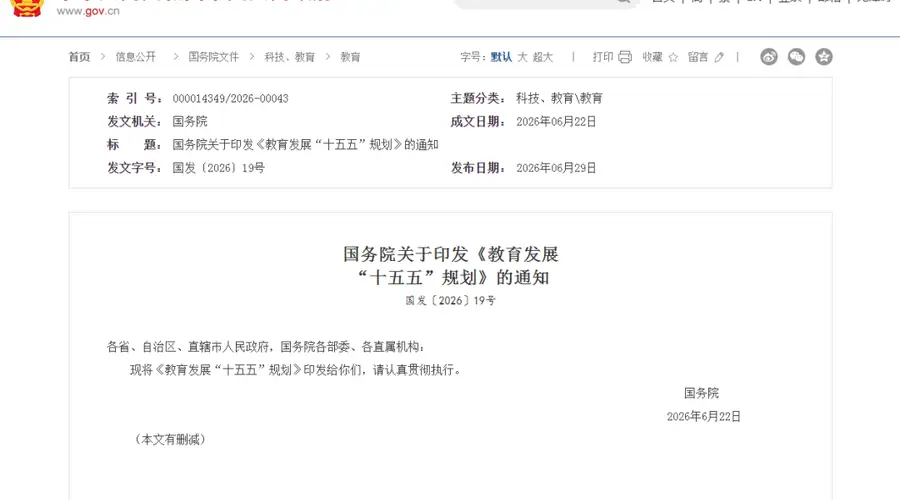Select the 标题 field title text
The height and width of the screenshot is (500, 900).
[x=305, y=144]
